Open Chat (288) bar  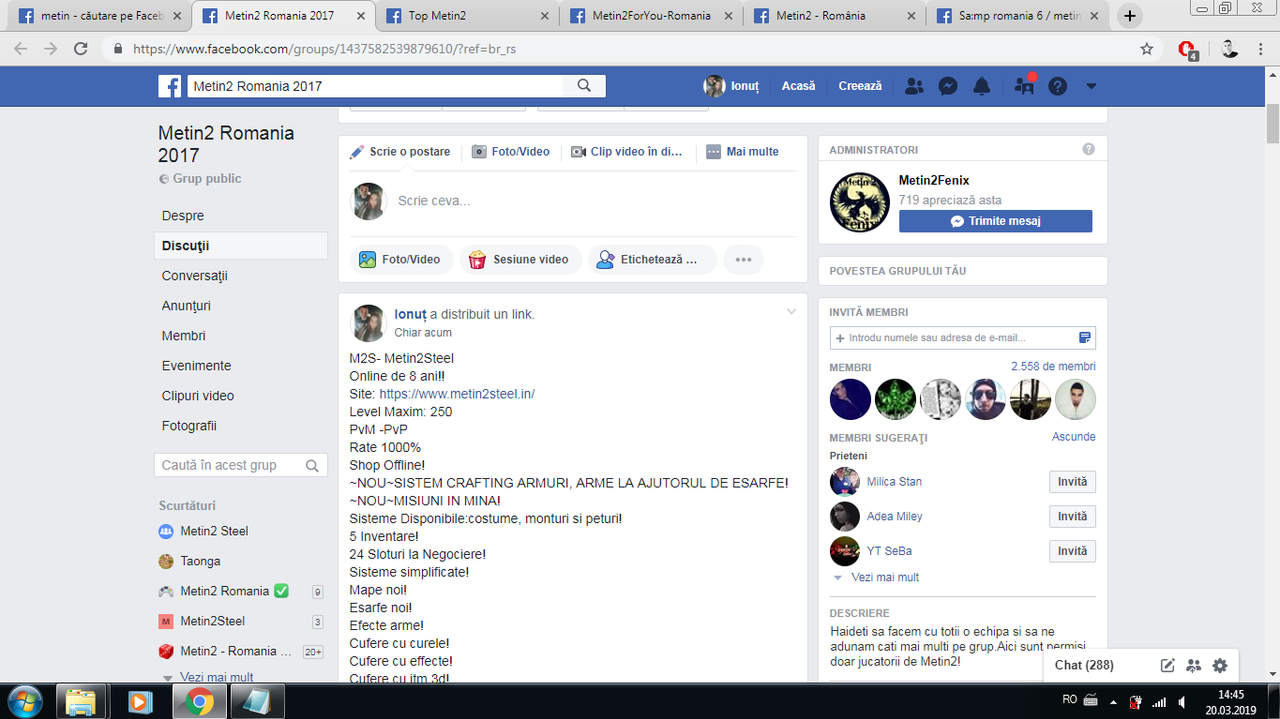click(x=1085, y=665)
